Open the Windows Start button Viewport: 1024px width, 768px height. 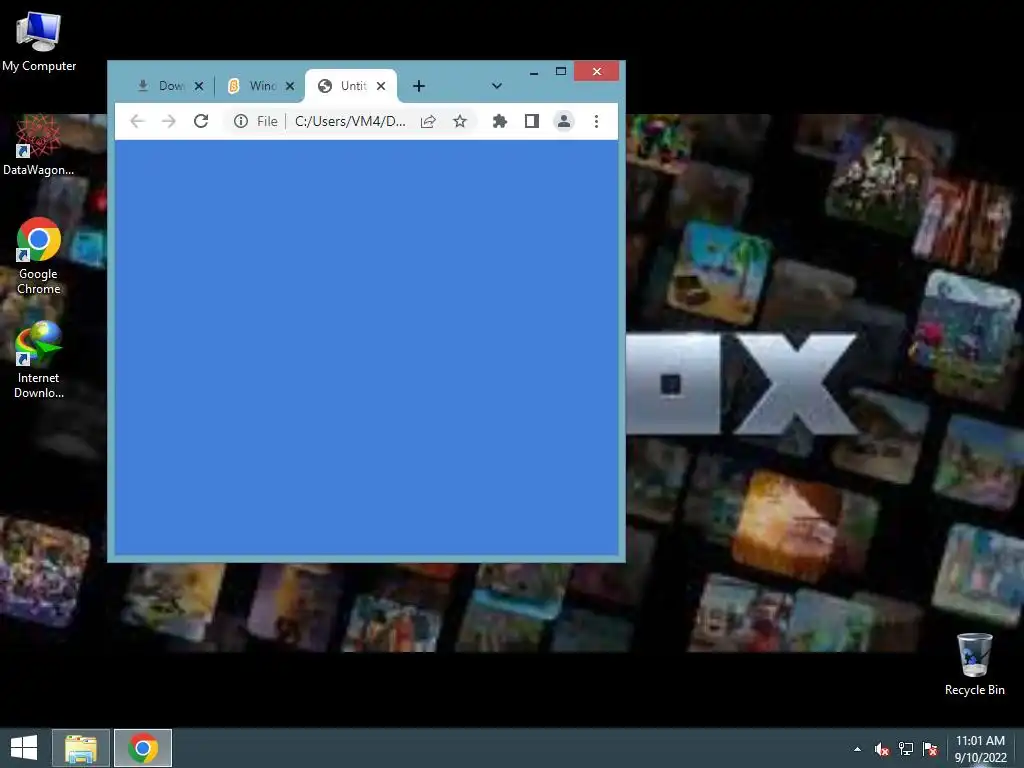(24, 748)
